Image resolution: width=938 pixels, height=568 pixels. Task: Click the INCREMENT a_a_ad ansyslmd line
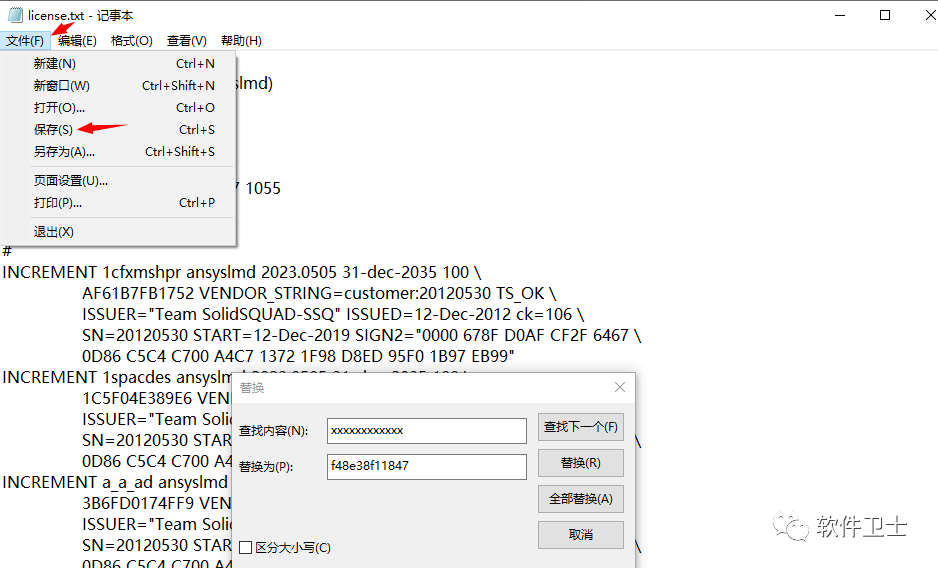tap(115, 482)
